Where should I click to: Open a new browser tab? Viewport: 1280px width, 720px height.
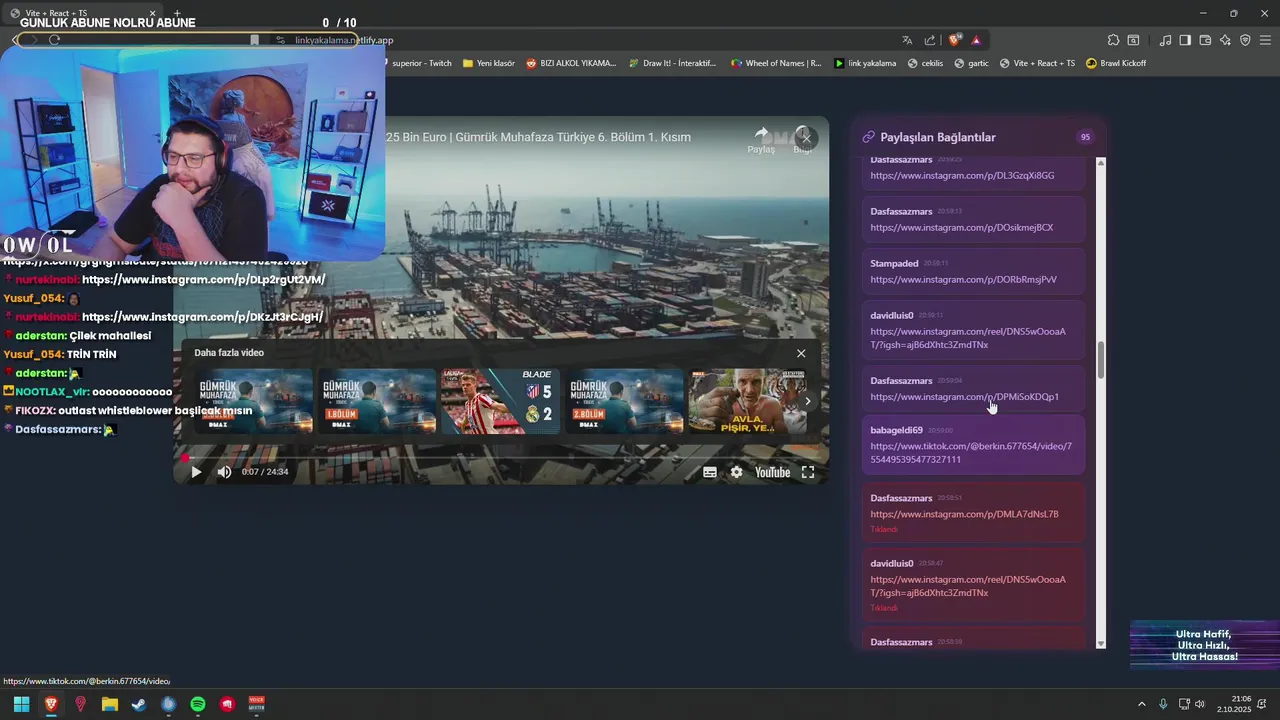pyautogui.click(x=177, y=13)
